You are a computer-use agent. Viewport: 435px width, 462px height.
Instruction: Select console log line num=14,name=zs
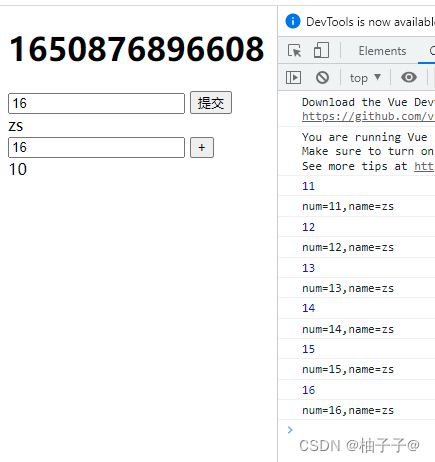[x=348, y=329]
